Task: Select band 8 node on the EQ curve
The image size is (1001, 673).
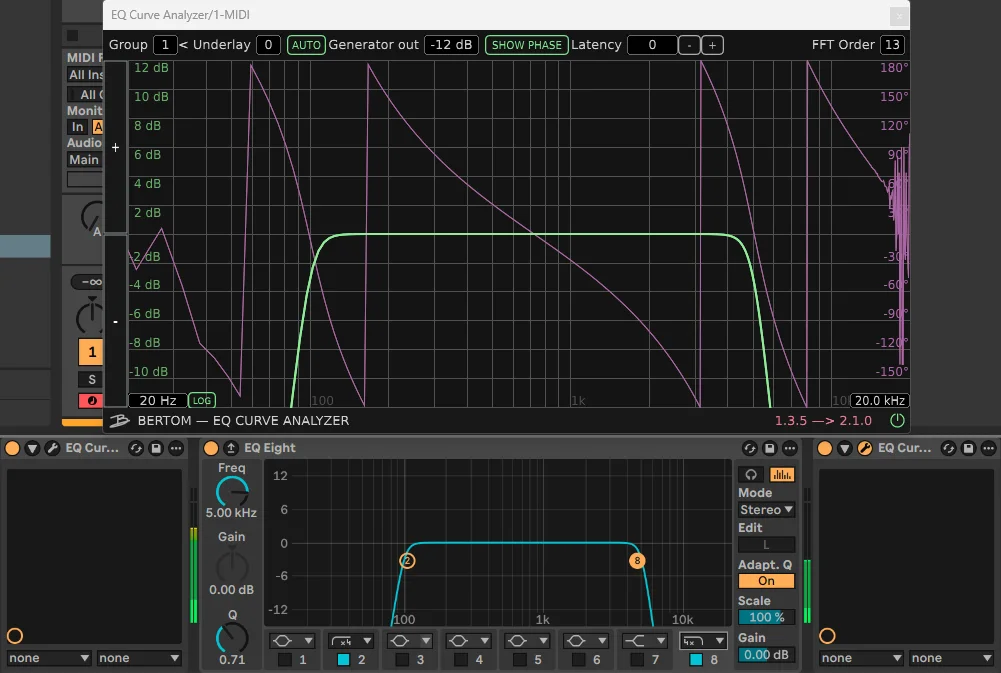Action: point(637,560)
